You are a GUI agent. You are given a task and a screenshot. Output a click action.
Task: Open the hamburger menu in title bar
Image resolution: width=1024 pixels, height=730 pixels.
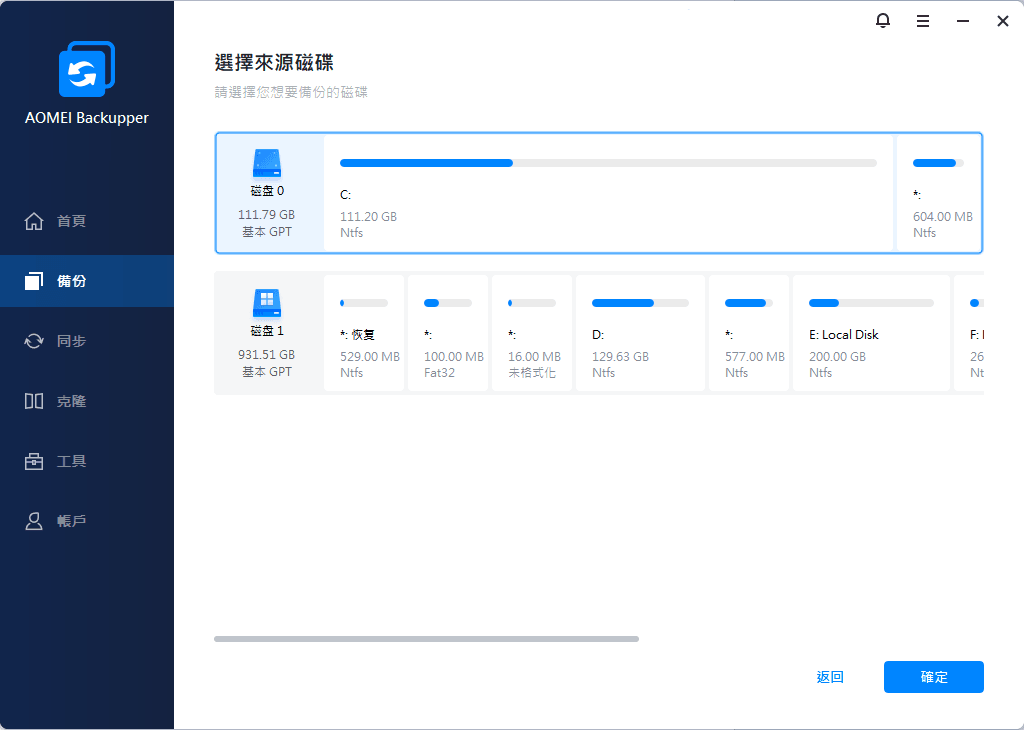[923, 22]
